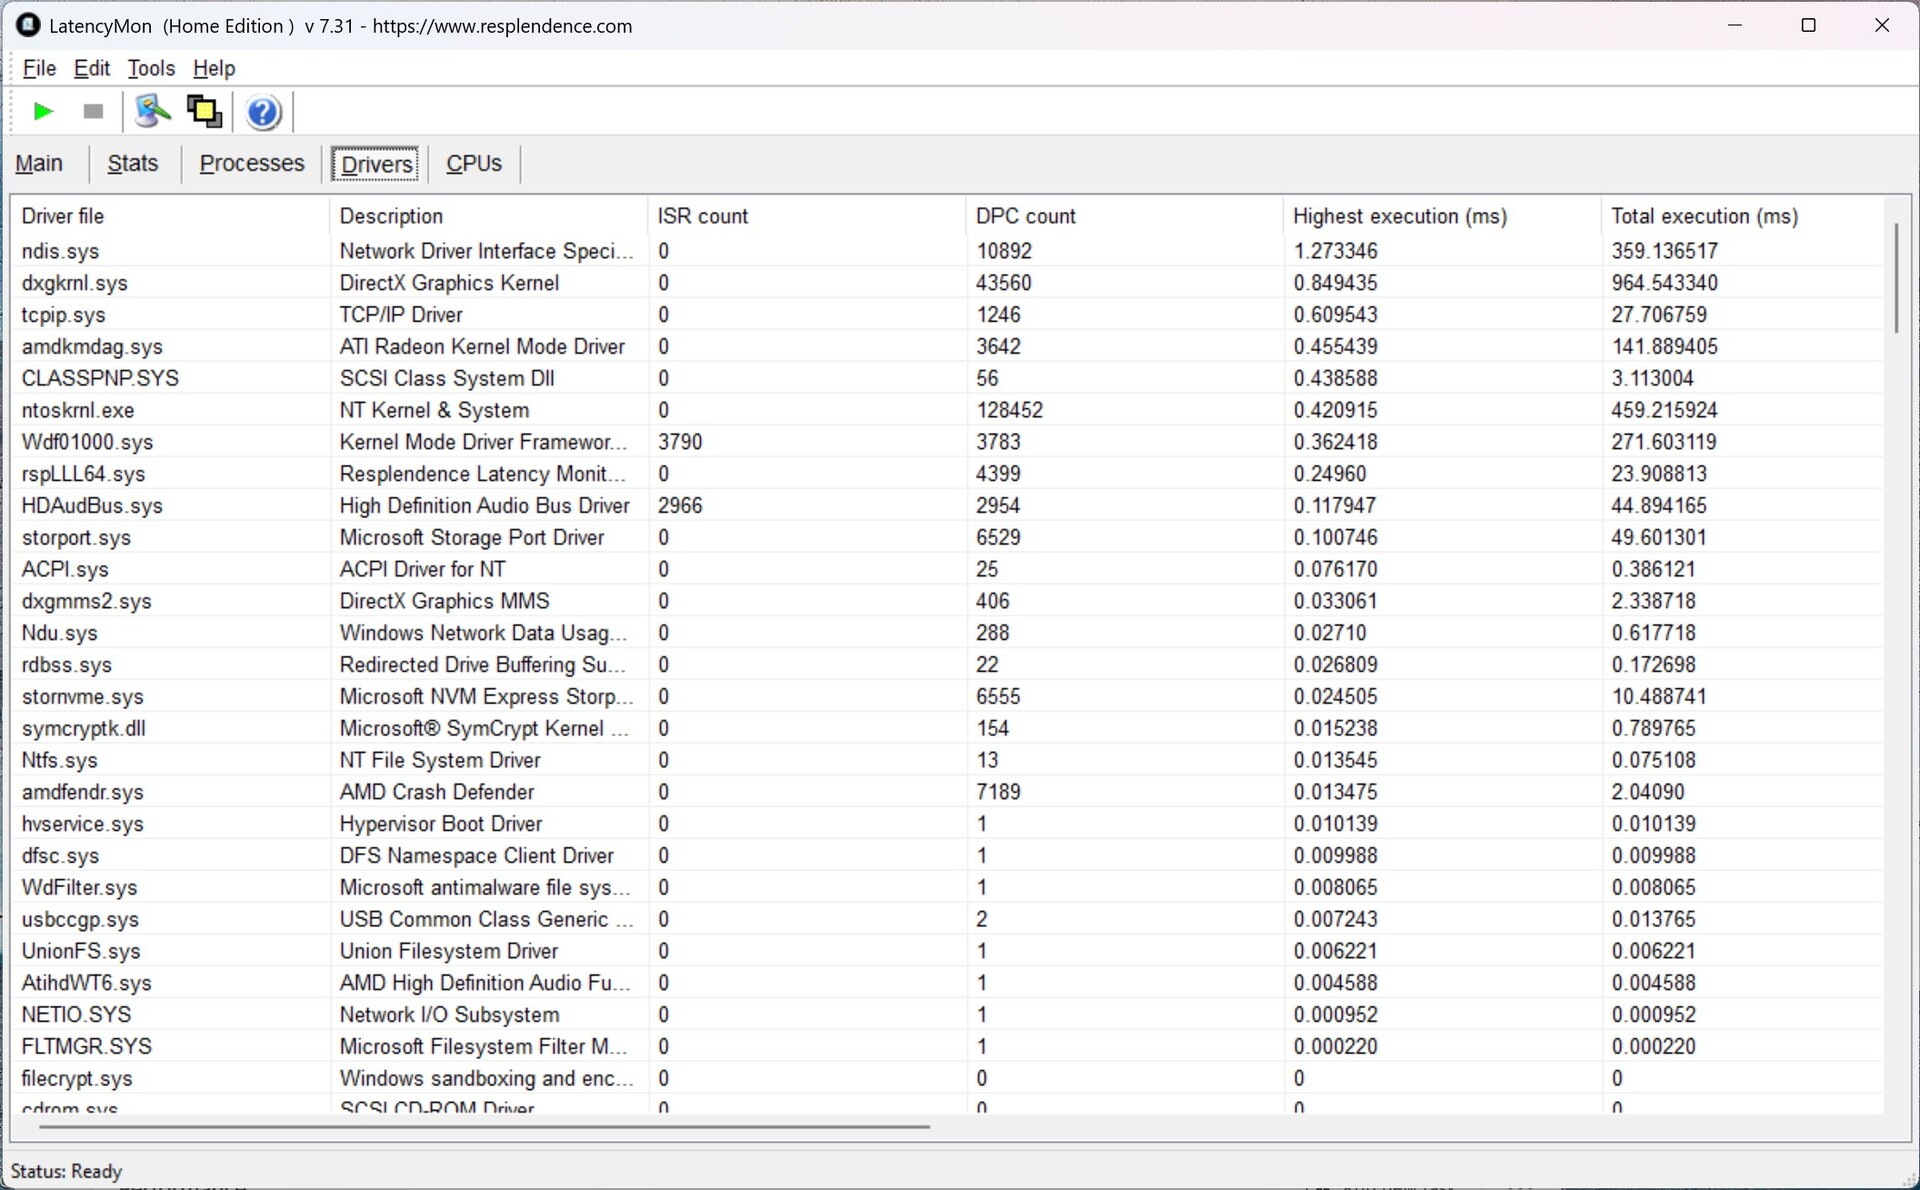The height and width of the screenshot is (1190, 1920).
Task: Open the Edit menu
Action: point(92,68)
